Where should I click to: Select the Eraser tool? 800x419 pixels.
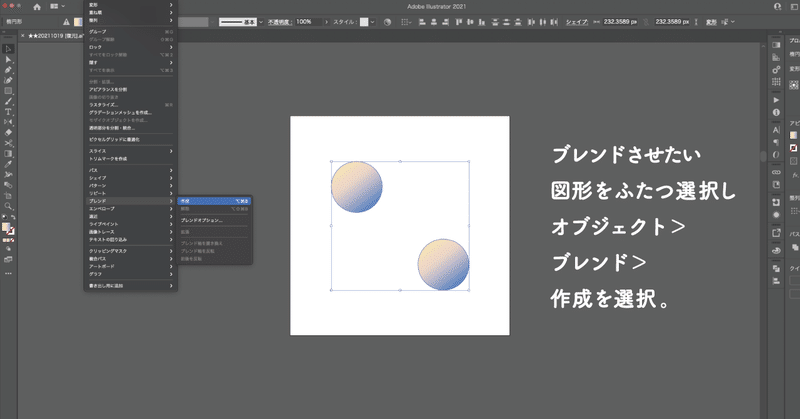8,133
